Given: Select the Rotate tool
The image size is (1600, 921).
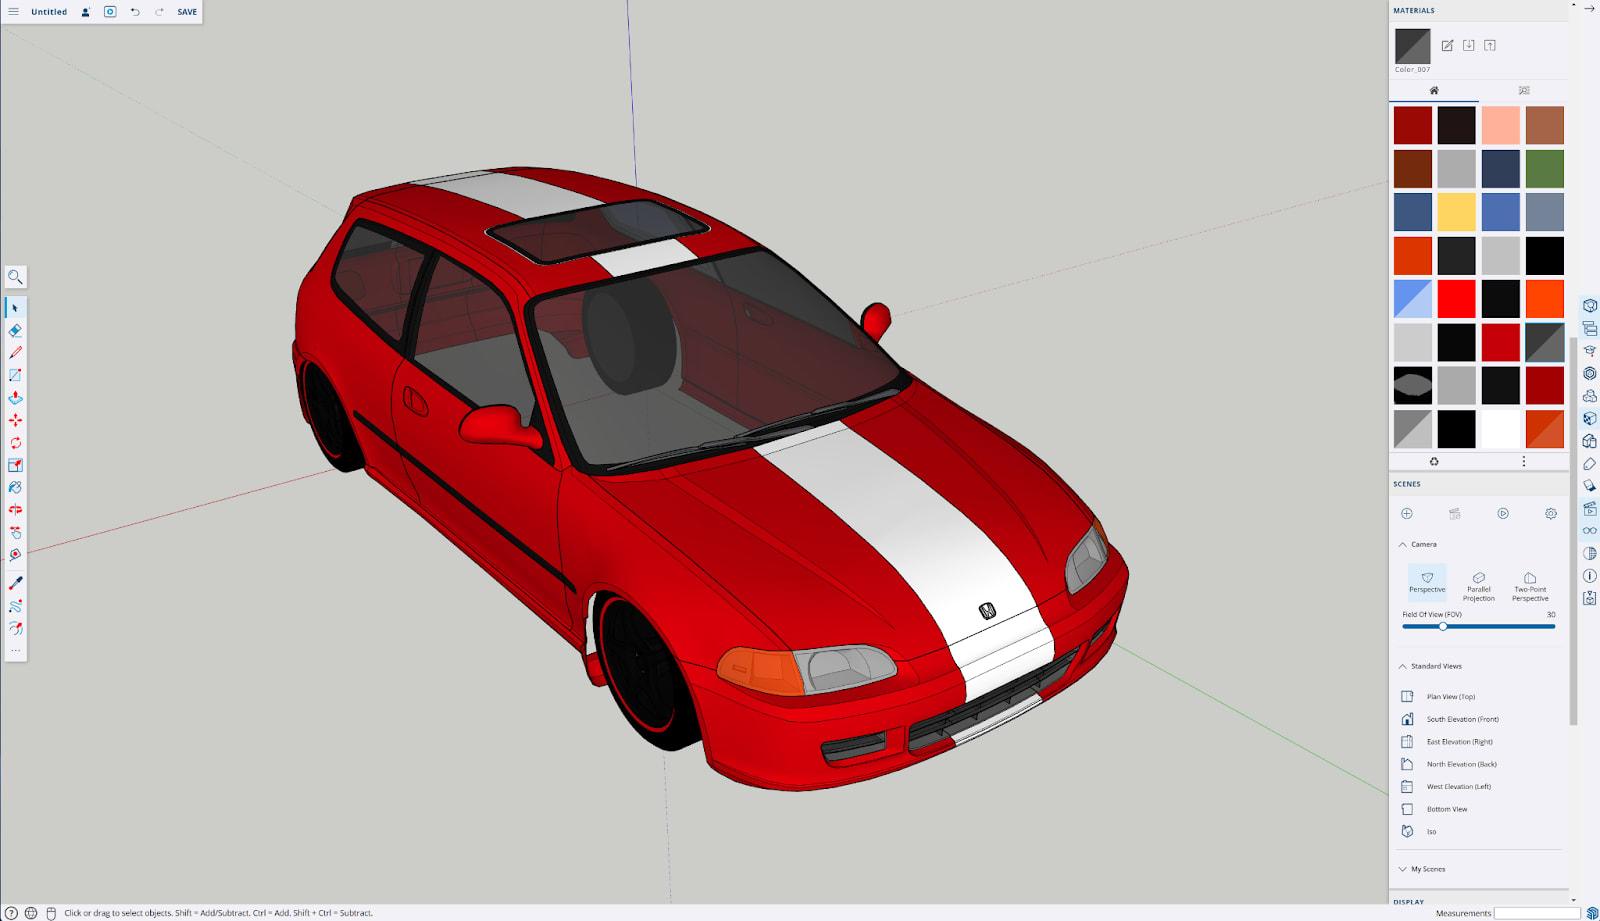Looking at the screenshot, I should click(15, 443).
